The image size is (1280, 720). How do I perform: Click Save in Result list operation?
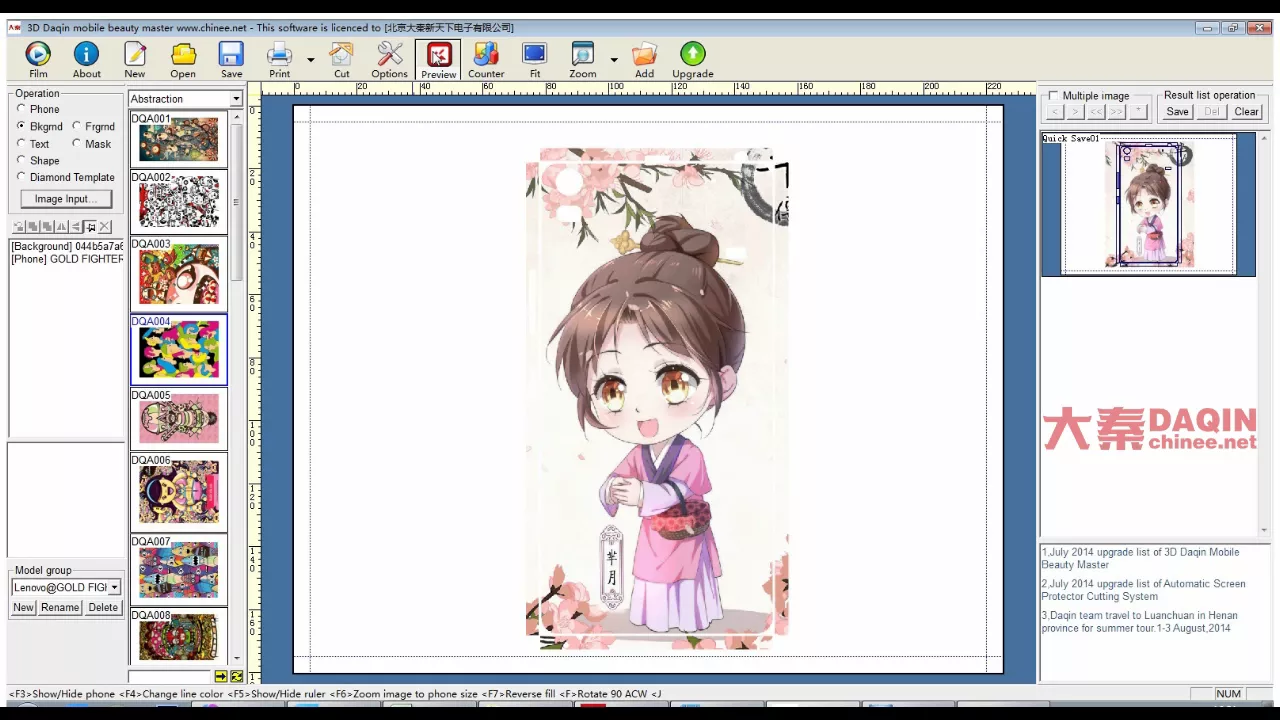pyautogui.click(x=1177, y=111)
